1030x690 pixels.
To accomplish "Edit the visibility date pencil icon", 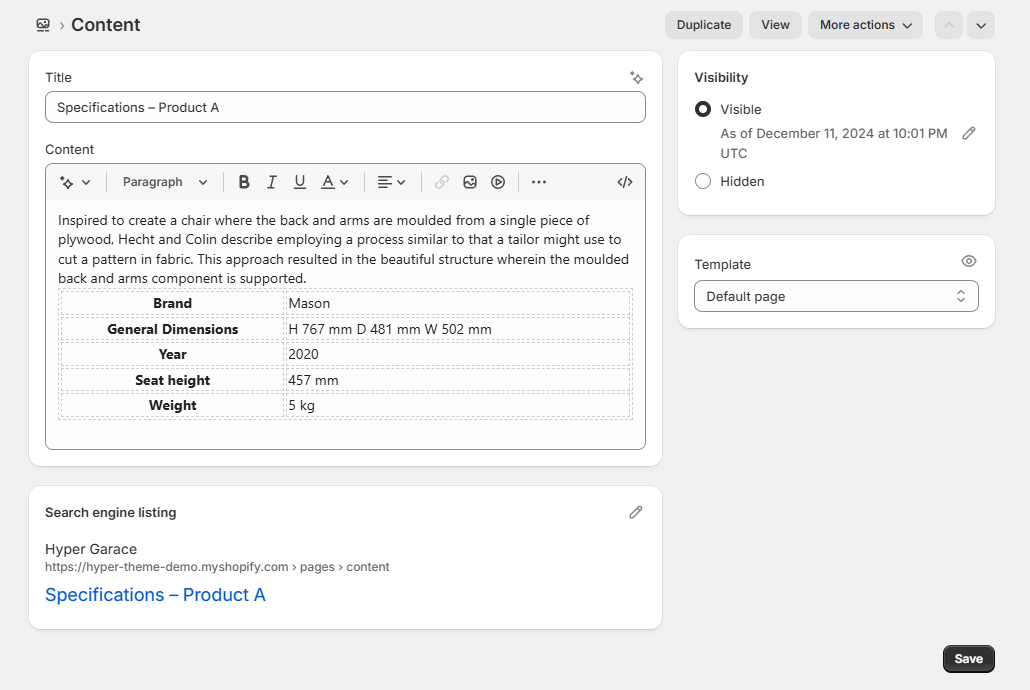I will pyautogui.click(x=968, y=133).
